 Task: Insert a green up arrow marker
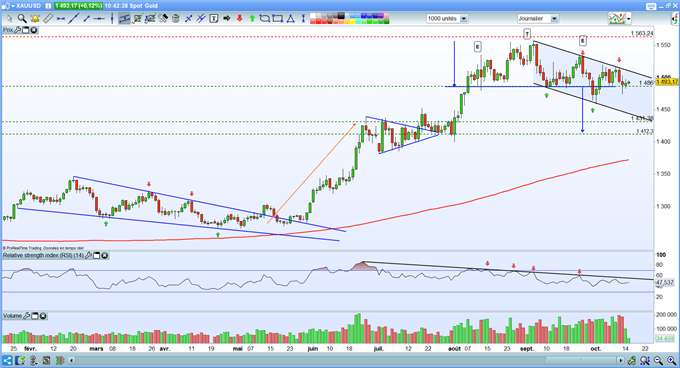252,19
